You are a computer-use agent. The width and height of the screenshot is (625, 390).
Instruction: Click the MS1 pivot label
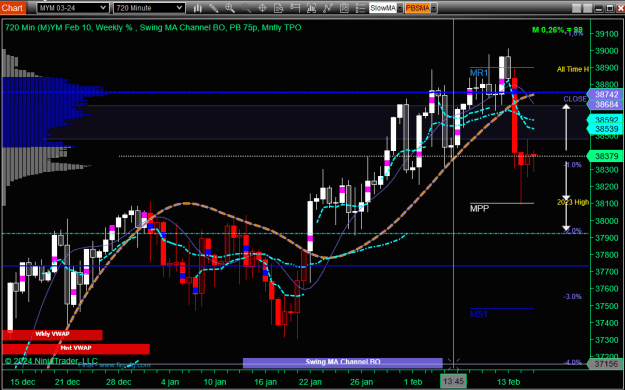479,314
